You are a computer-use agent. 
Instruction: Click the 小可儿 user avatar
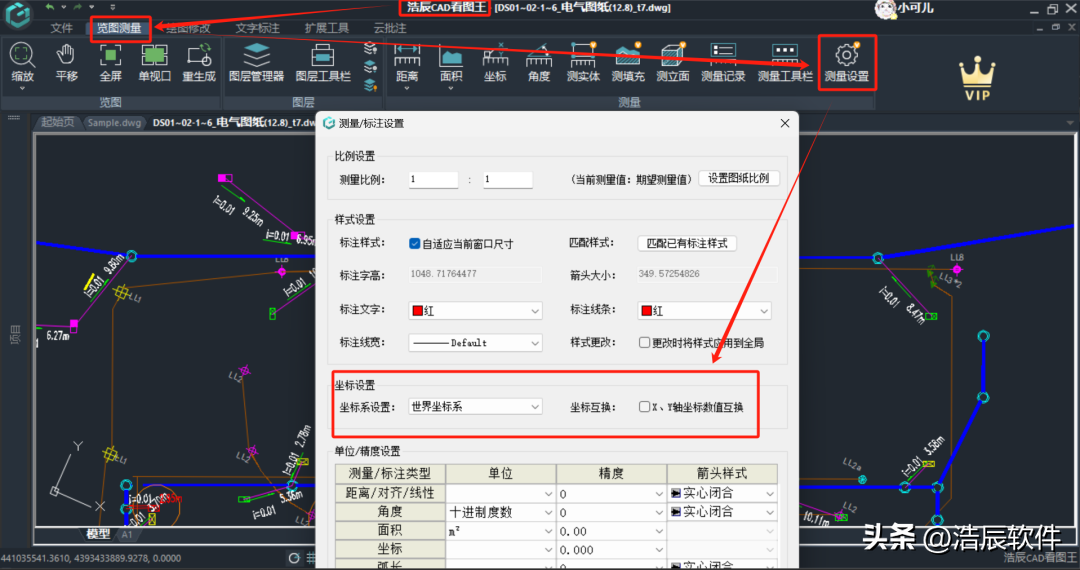point(884,8)
